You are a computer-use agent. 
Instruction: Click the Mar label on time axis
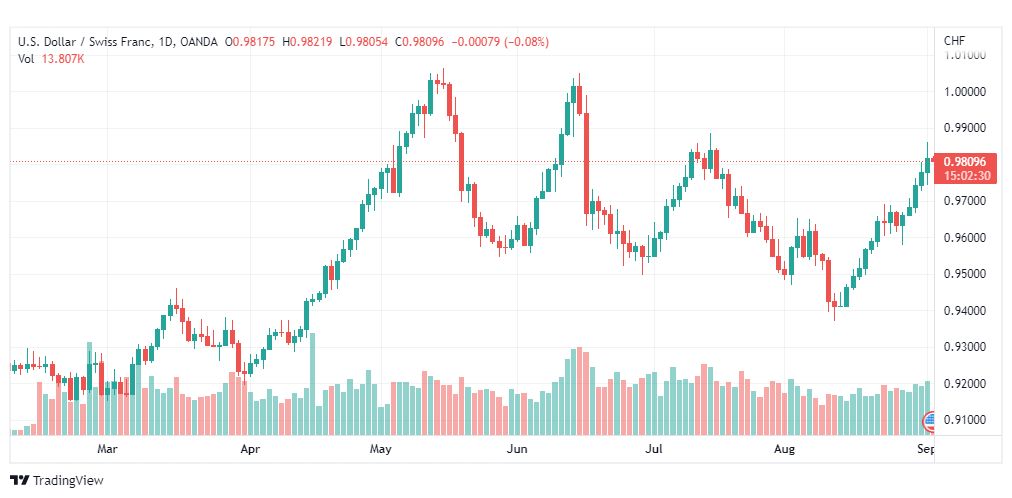click(x=106, y=449)
